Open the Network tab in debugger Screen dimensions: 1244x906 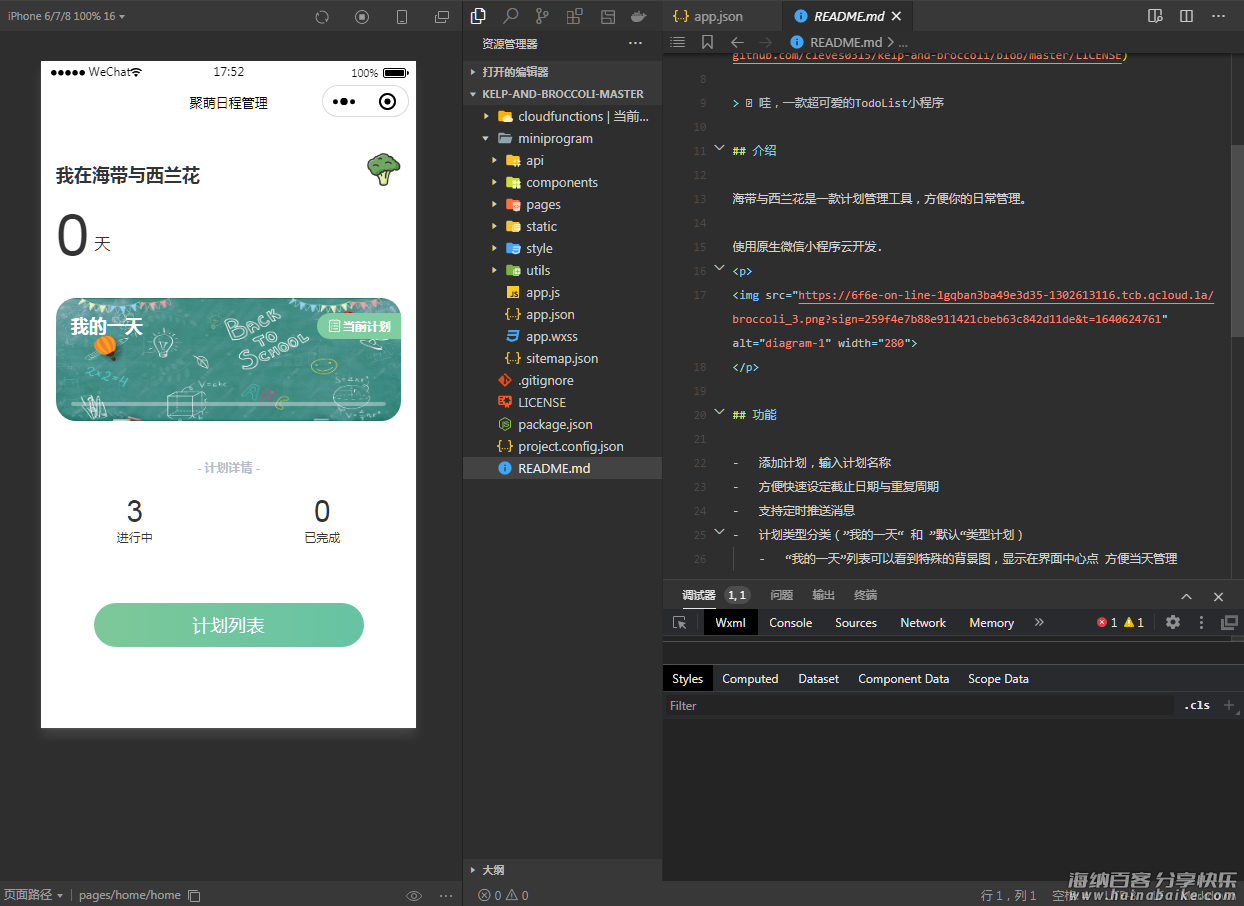(x=923, y=622)
